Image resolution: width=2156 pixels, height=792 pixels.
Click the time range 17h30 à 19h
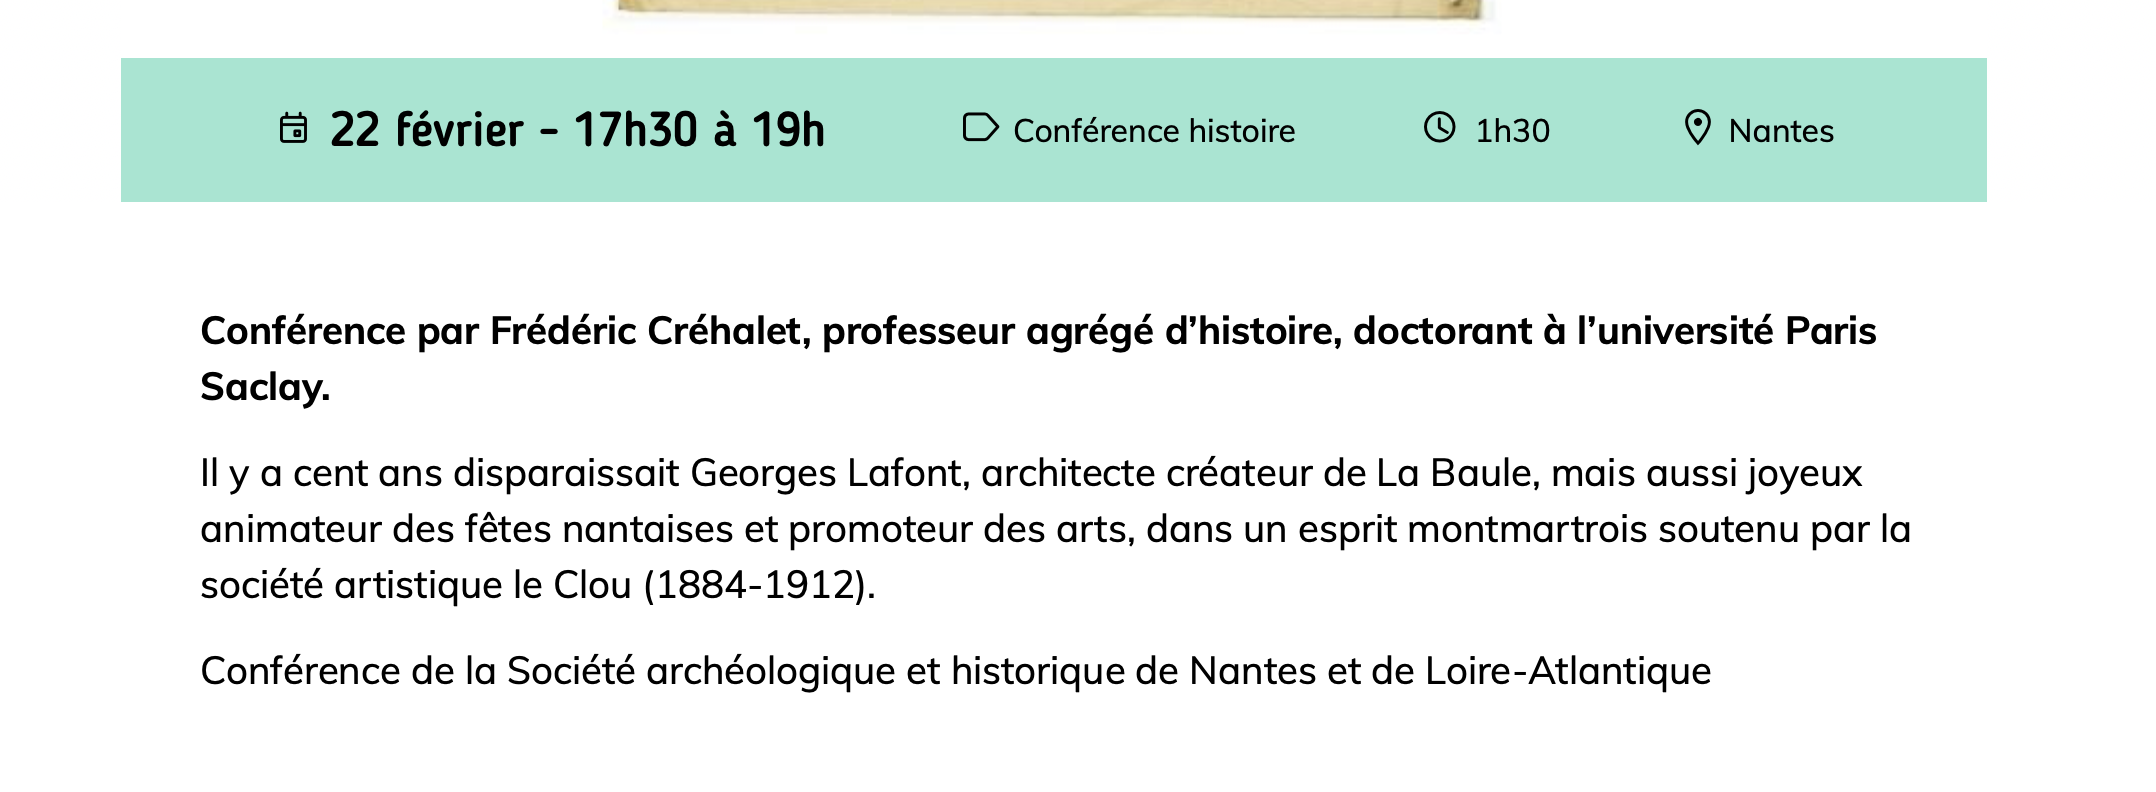699,130
